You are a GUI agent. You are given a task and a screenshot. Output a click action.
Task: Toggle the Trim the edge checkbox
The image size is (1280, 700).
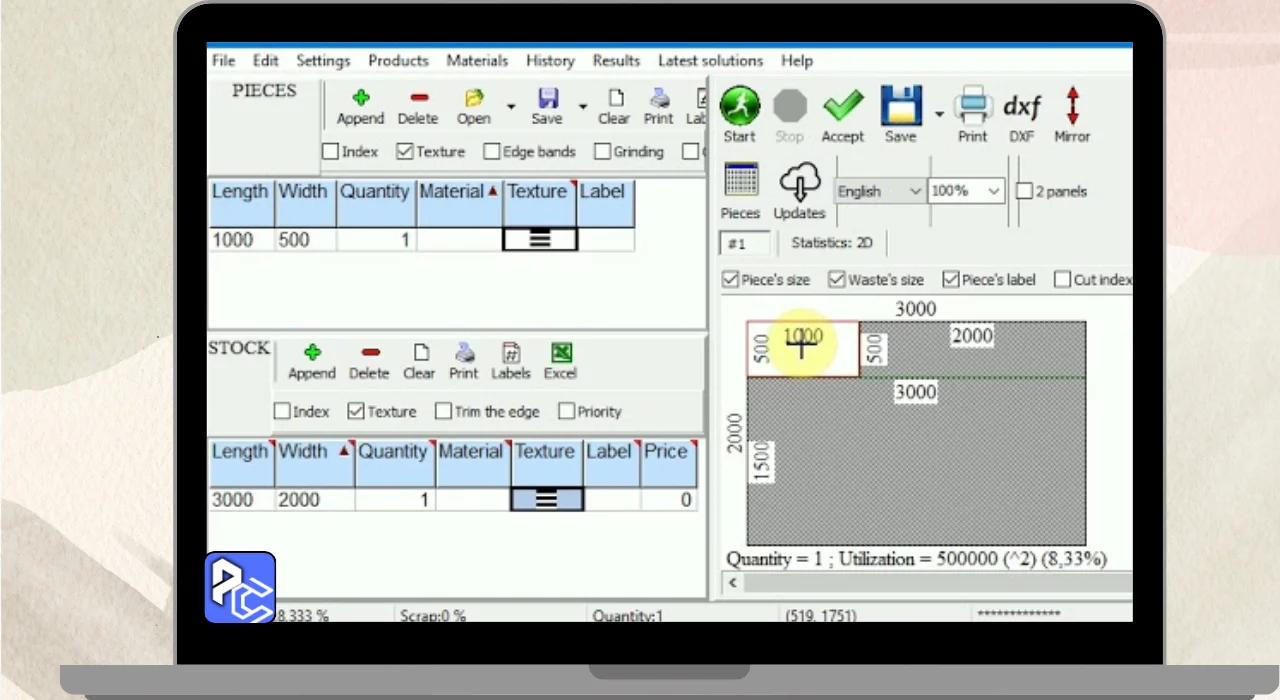(x=444, y=412)
